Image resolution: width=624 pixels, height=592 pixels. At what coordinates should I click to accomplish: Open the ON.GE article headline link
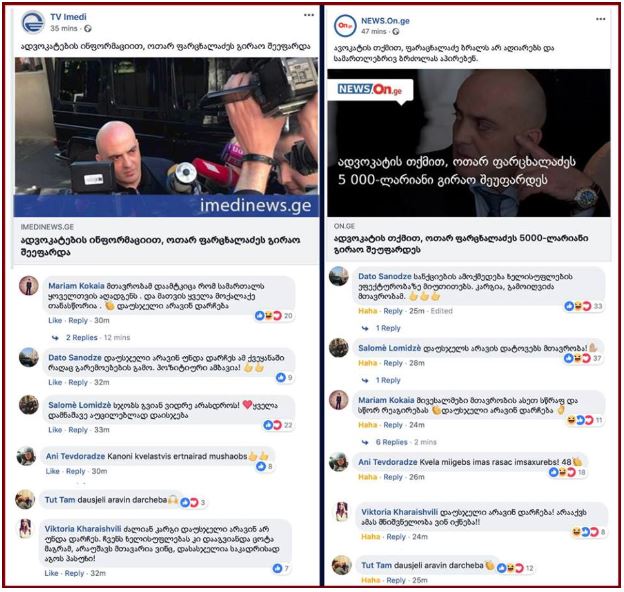pos(461,244)
